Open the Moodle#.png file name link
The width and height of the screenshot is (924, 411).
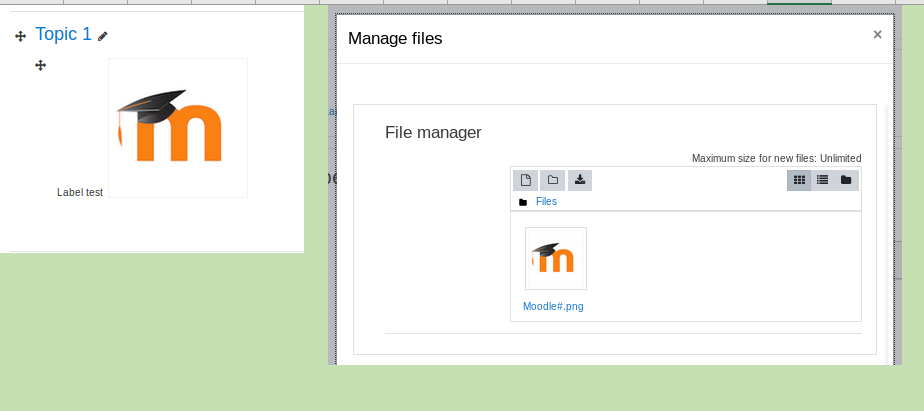553,307
